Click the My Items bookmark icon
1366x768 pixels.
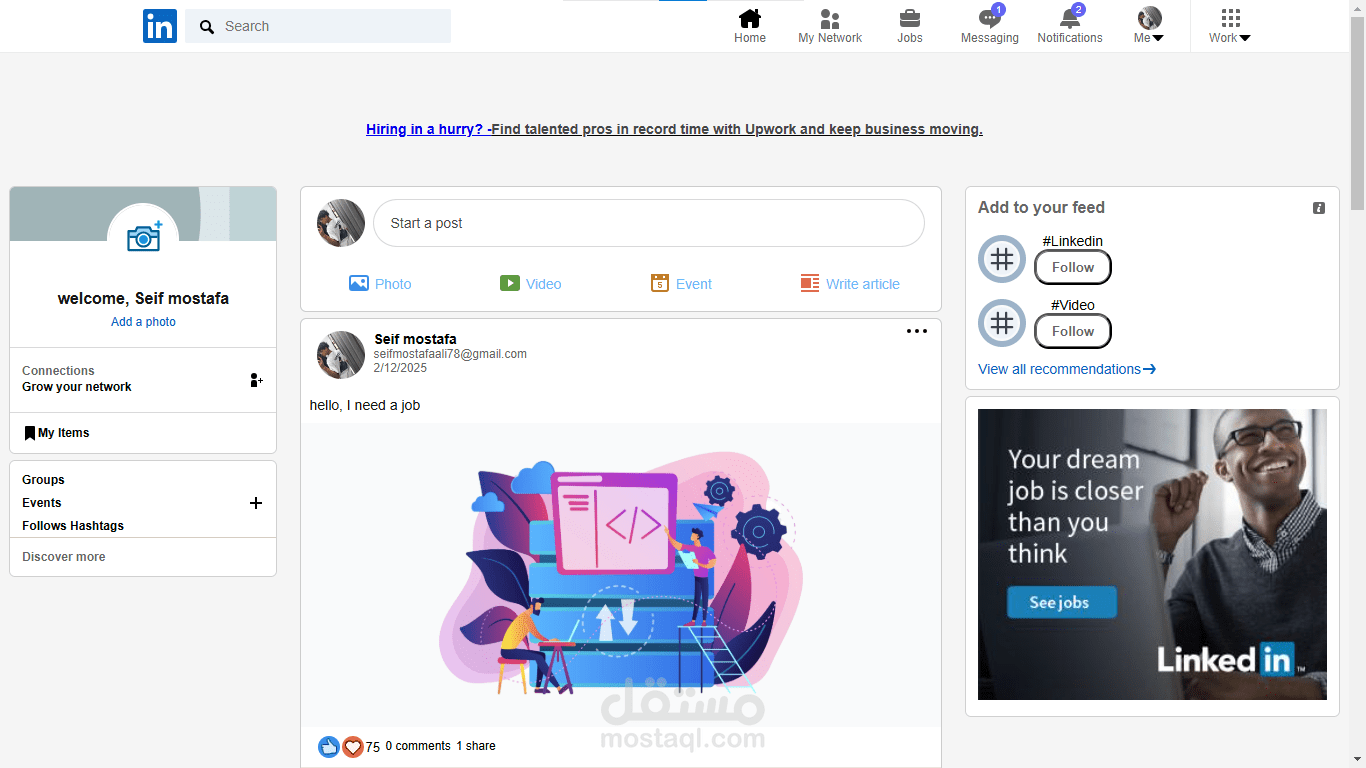pyautogui.click(x=30, y=433)
